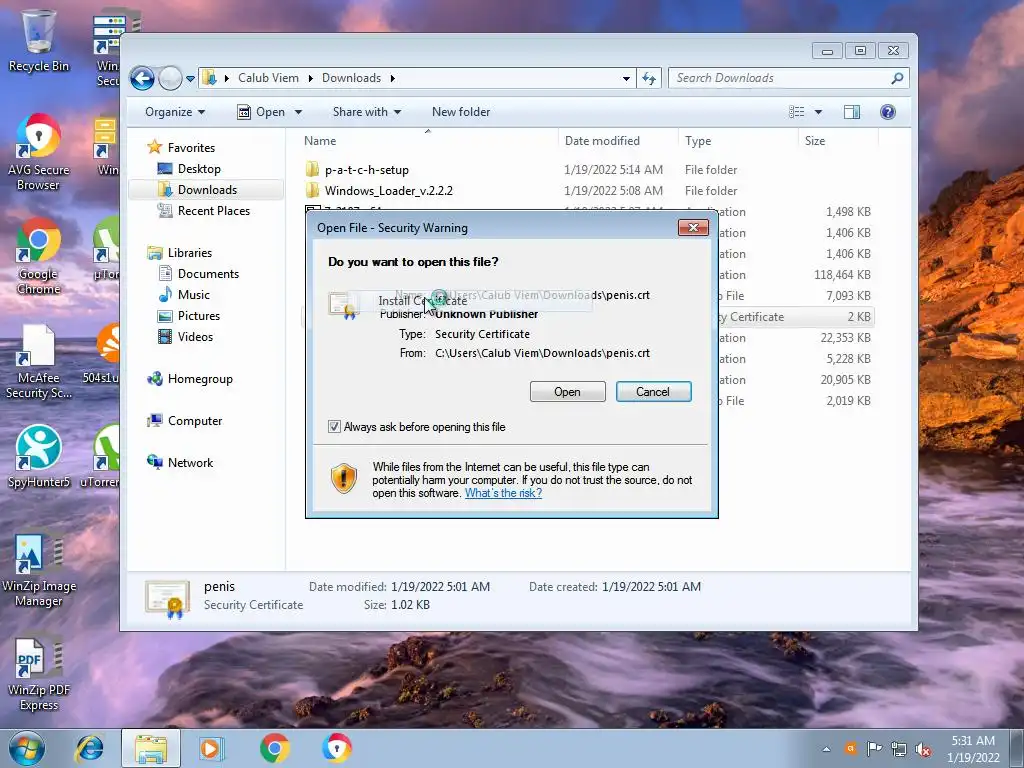This screenshot has height=768, width=1024.
Task: Click the Windows Start orb
Action: pos(27,748)
